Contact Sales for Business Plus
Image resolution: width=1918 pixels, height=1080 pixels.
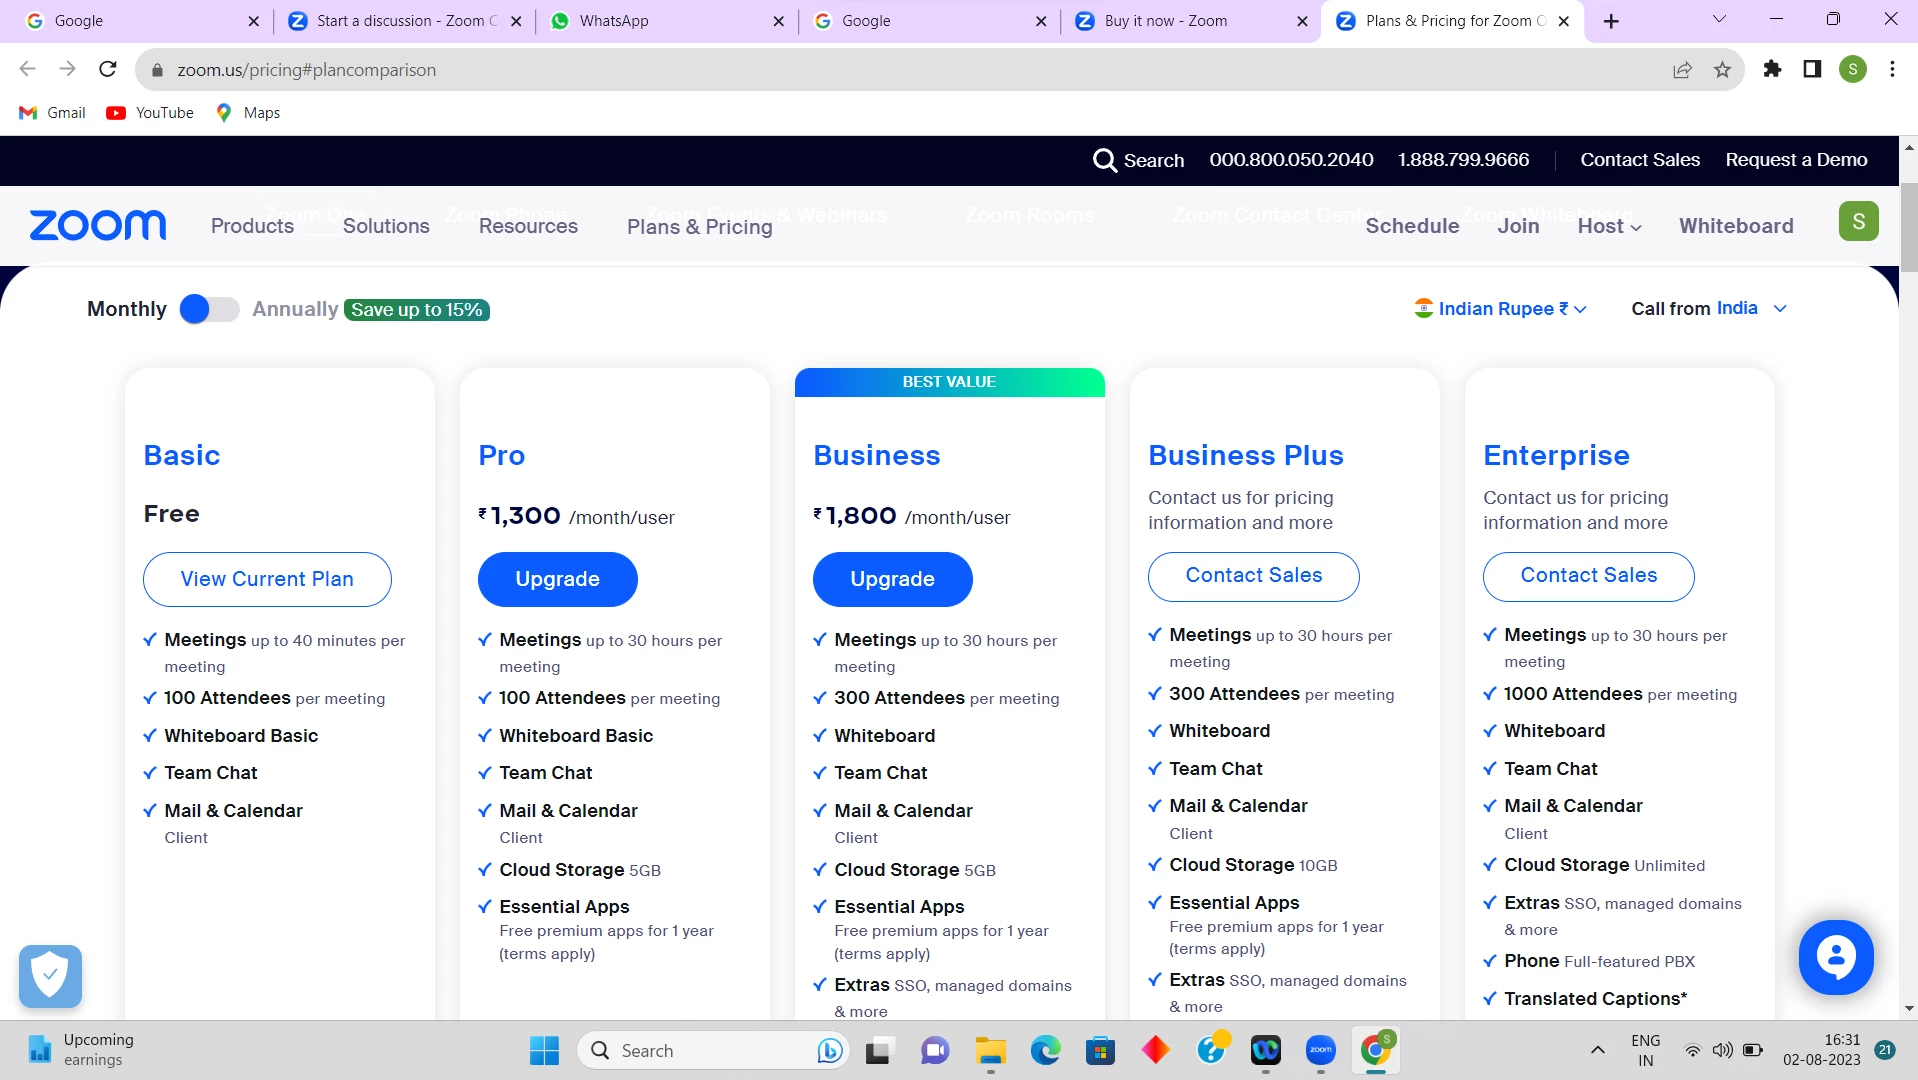click(x=1254, y=576)
